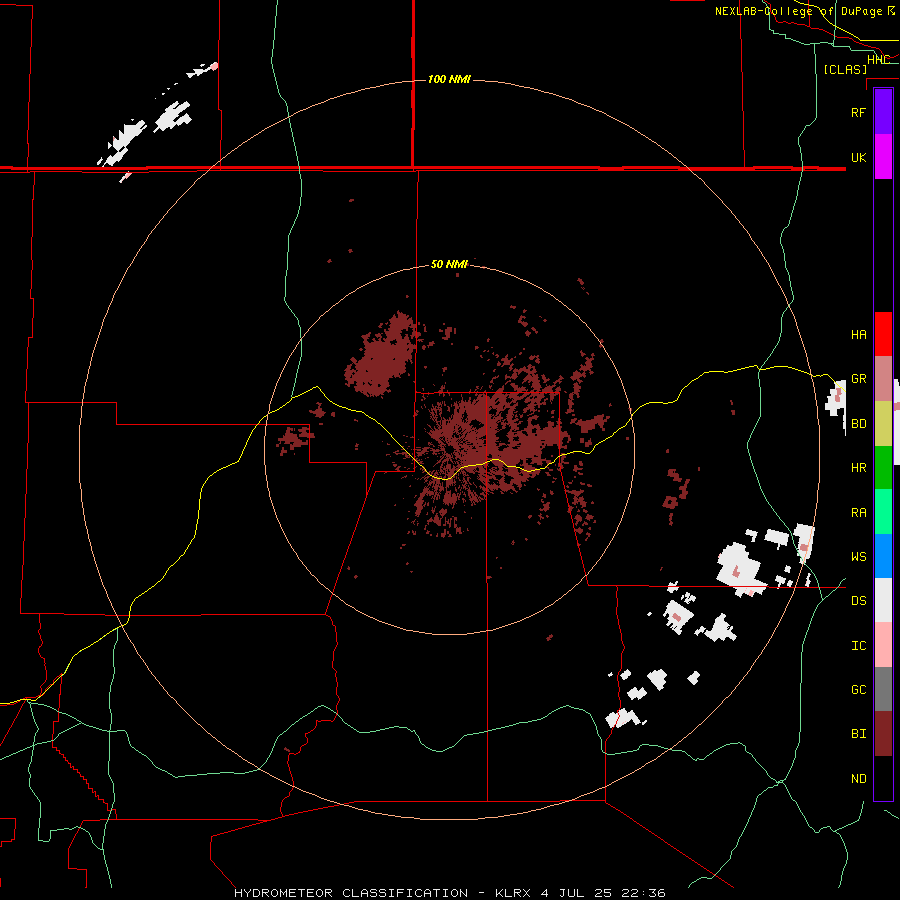
Task: Click the GC legend label
Action: [x=859, y=689]
